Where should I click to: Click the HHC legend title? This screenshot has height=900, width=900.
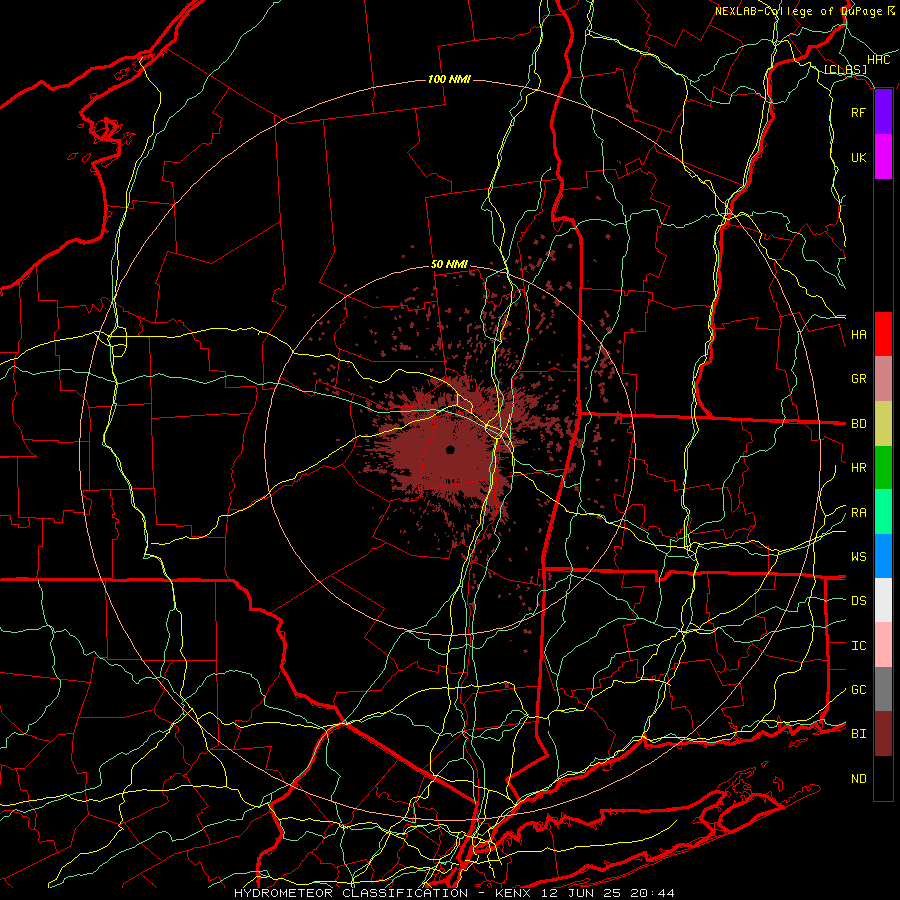click(879, 60)
